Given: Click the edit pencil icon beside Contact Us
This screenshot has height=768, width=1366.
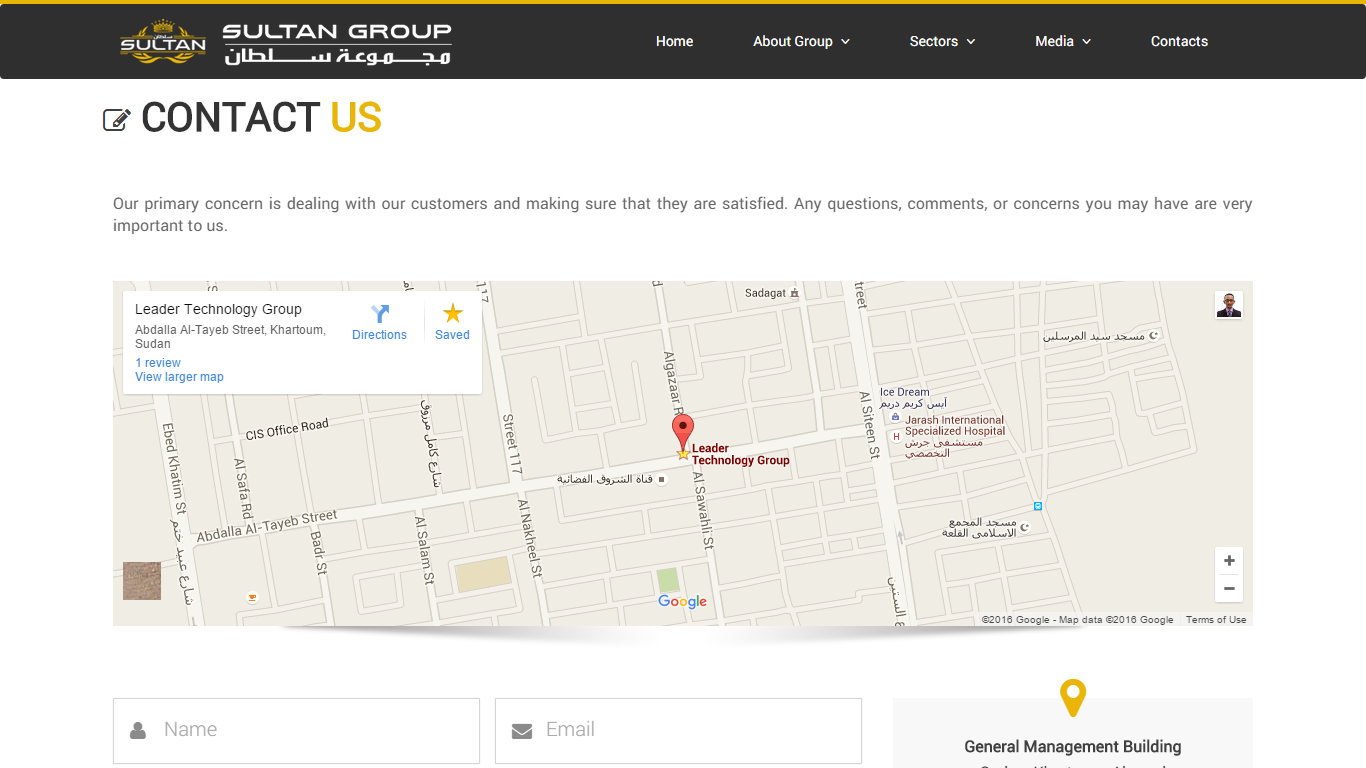Looking at the screenshot, I should (117, 120).
